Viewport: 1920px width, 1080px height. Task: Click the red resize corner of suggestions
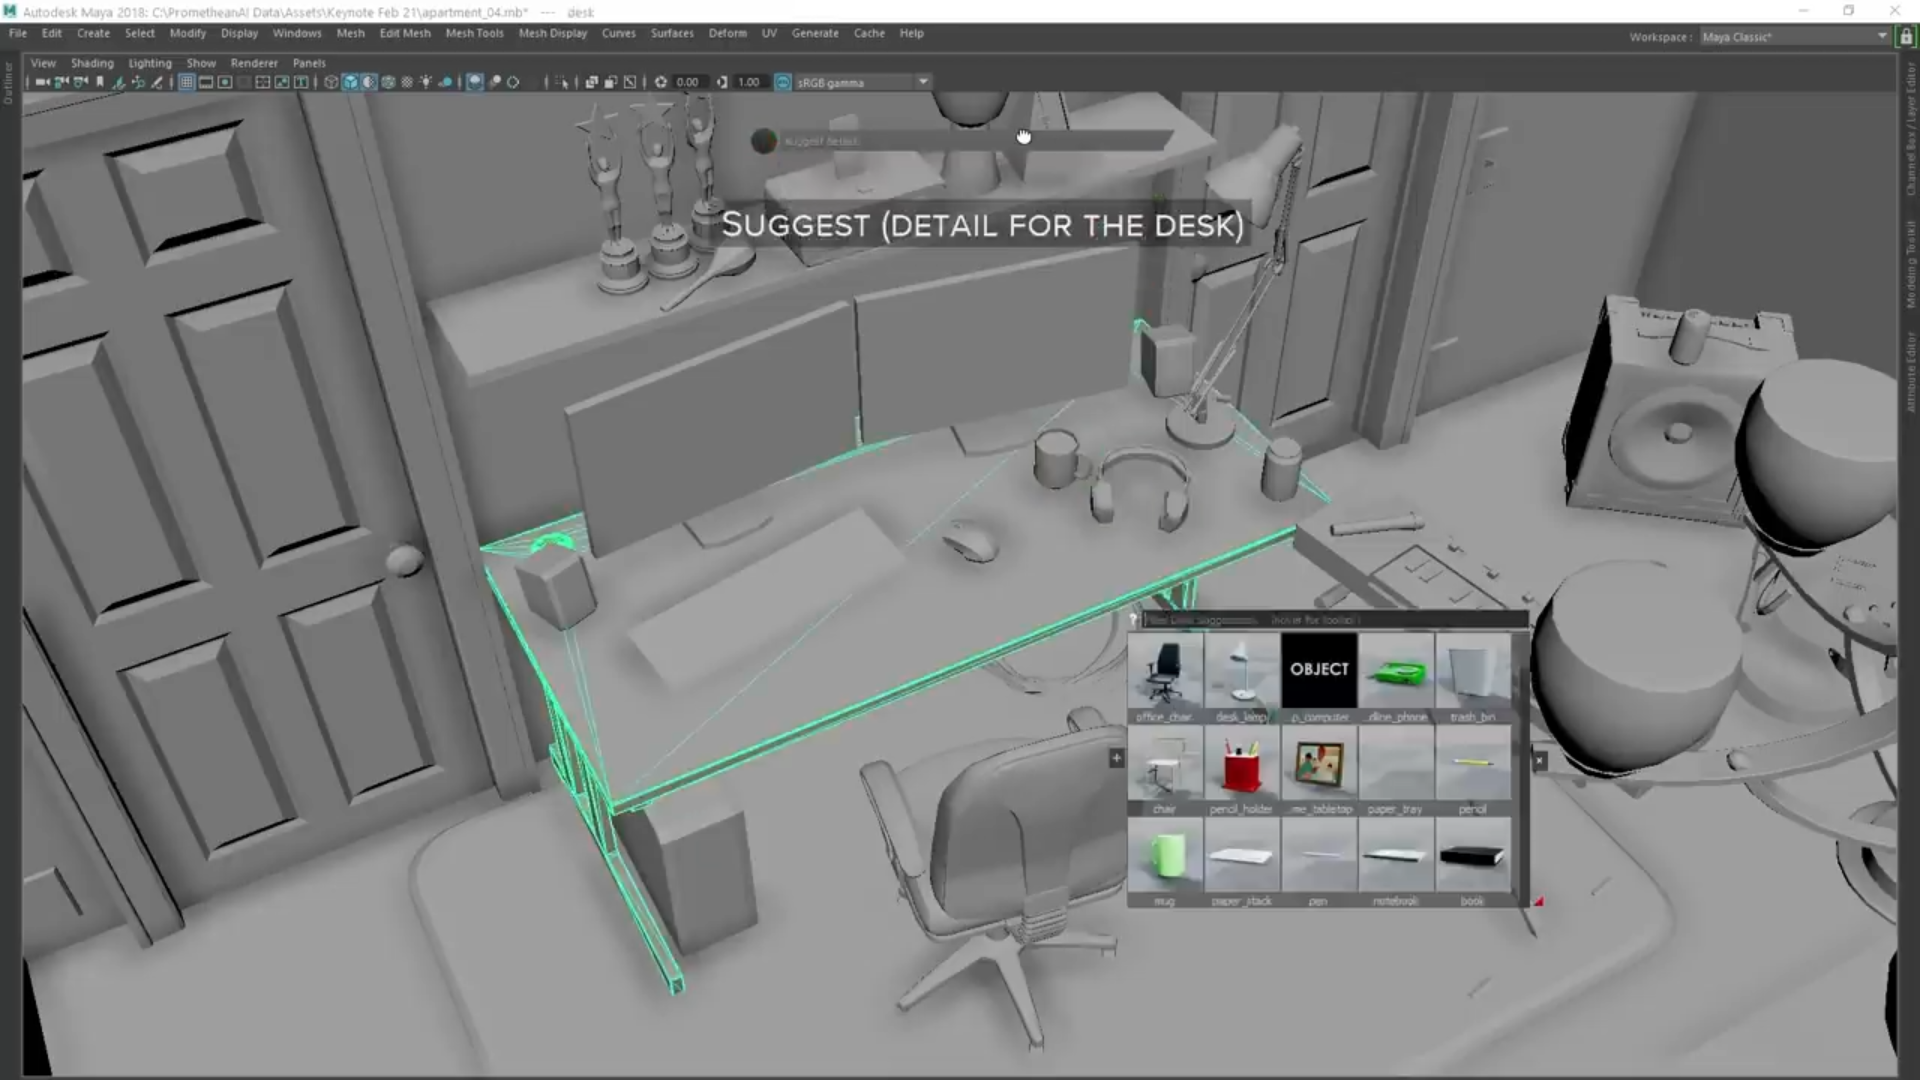tap(1539, 901)
